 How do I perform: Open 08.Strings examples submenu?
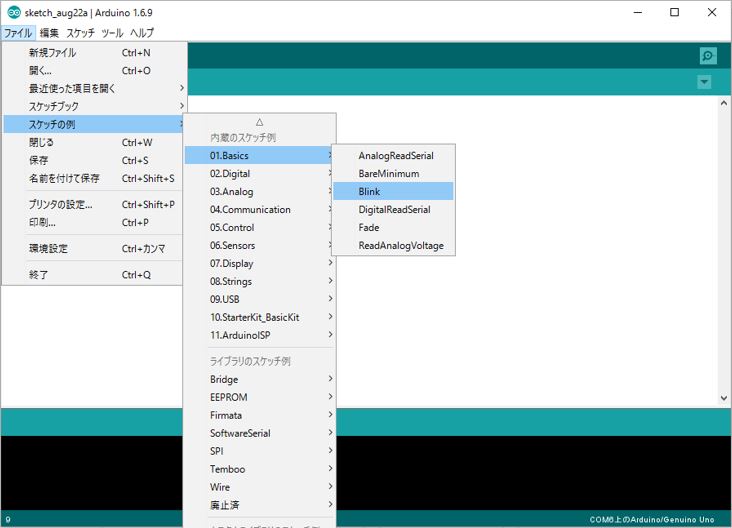260,281
